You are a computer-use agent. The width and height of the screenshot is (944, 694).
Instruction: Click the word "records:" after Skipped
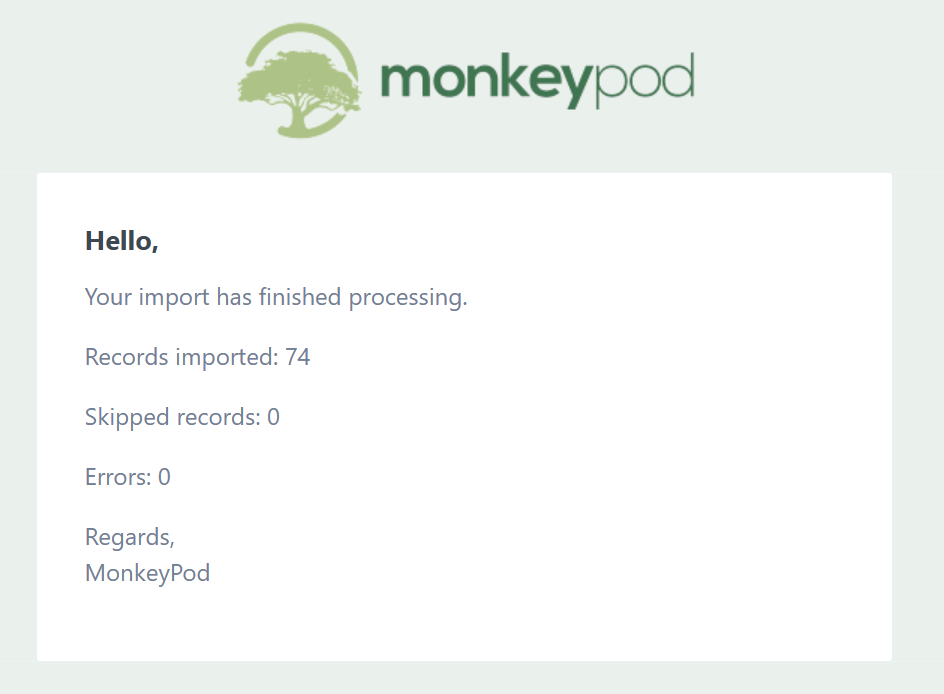pos(218,417)
